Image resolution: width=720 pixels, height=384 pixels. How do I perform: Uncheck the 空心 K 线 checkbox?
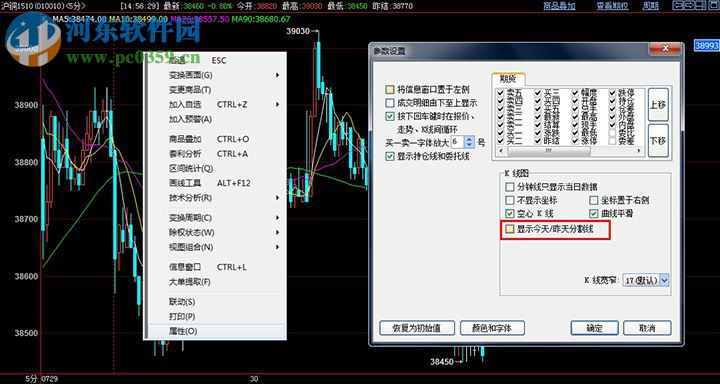[510, 214]
